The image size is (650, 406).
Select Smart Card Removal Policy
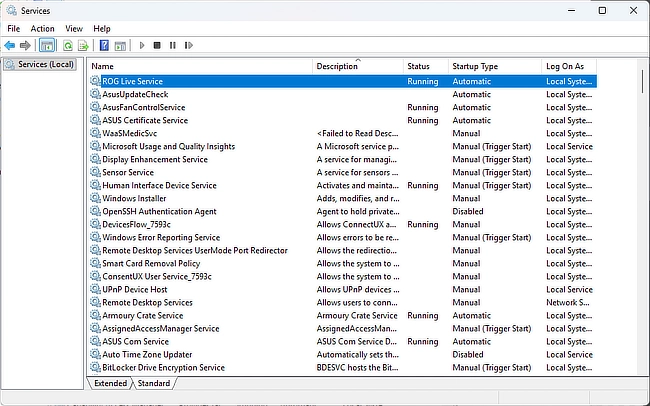(x=151, y=263)
